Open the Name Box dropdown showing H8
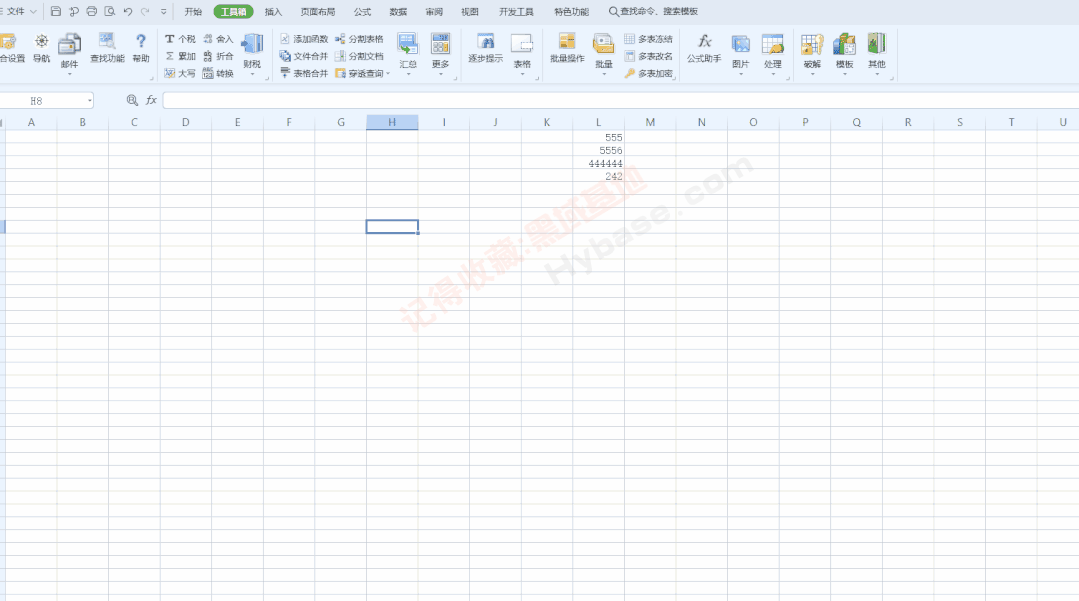The height and width of the screenshot is (601, 1079). (89, 101)
